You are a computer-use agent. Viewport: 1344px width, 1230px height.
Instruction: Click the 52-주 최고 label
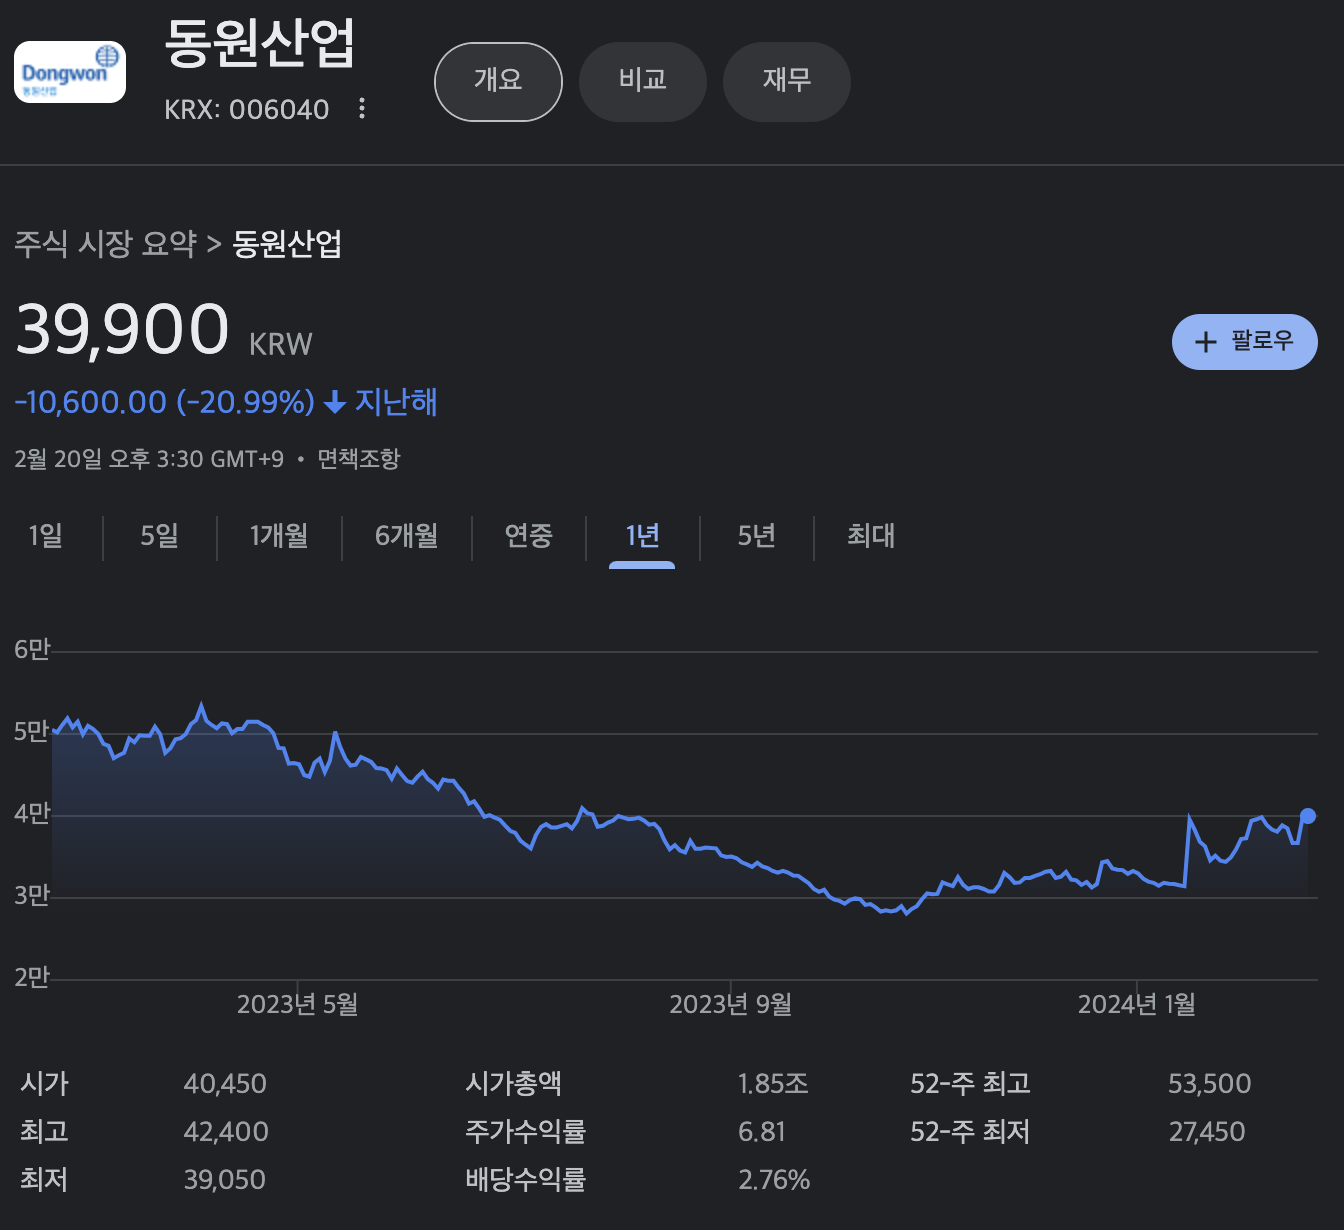[x=970, y=1084]
